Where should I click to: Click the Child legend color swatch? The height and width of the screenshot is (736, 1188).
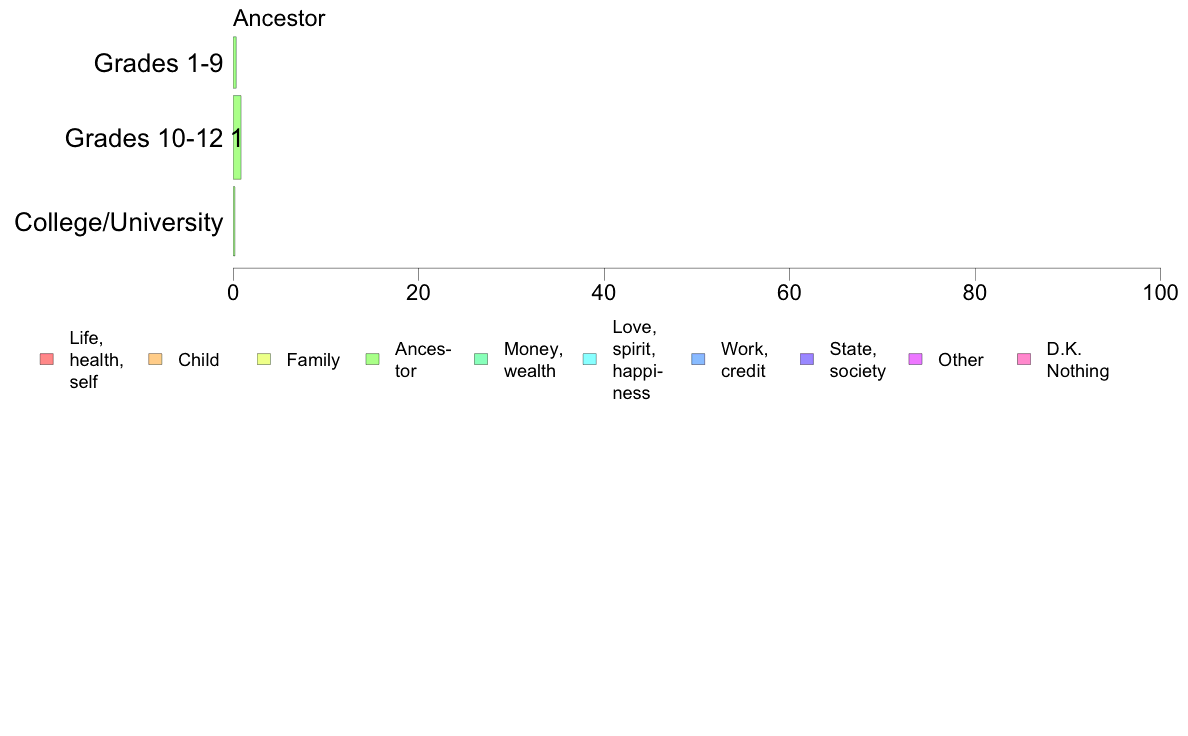155,359
